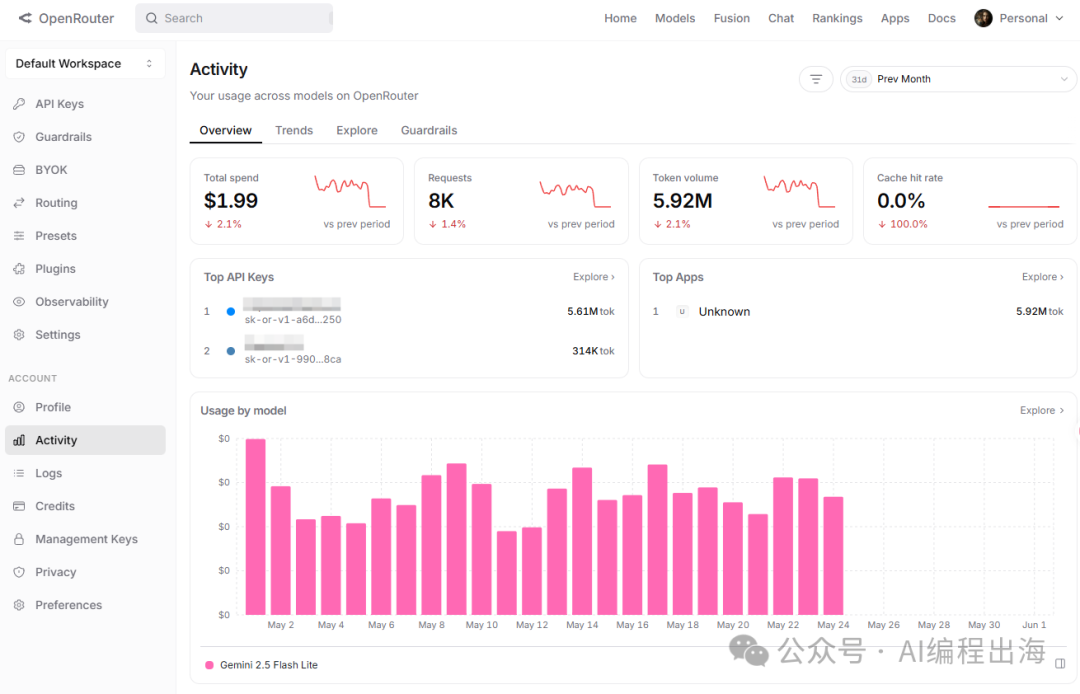Switch to the Overview tab
Screen dimensions: 1080x694
225,130
